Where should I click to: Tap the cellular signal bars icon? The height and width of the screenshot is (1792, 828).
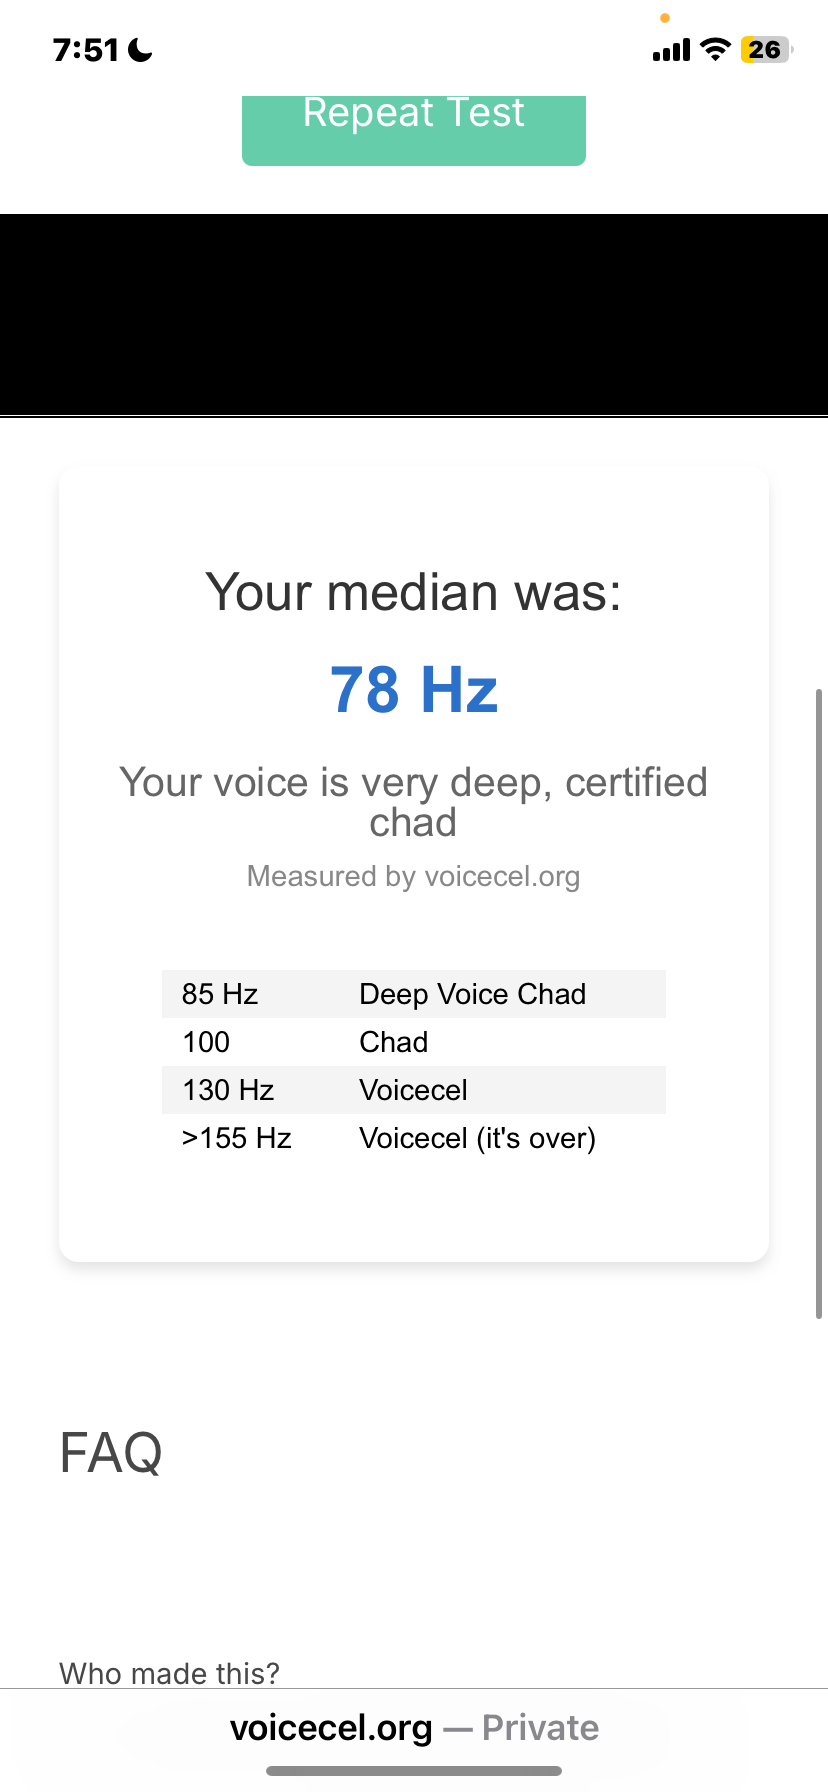point(671,50)
